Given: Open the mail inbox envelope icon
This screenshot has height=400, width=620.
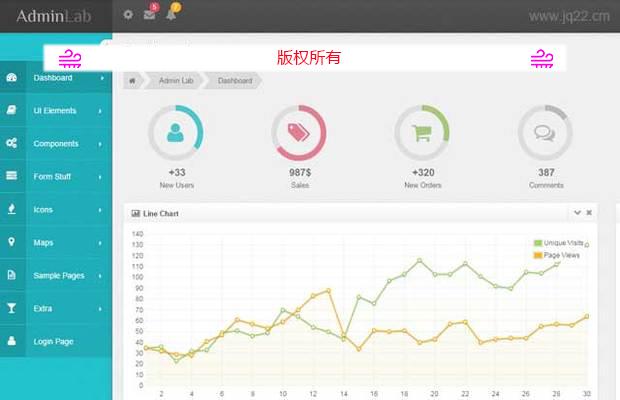Looking at the screenshot, I should [149, 15].
